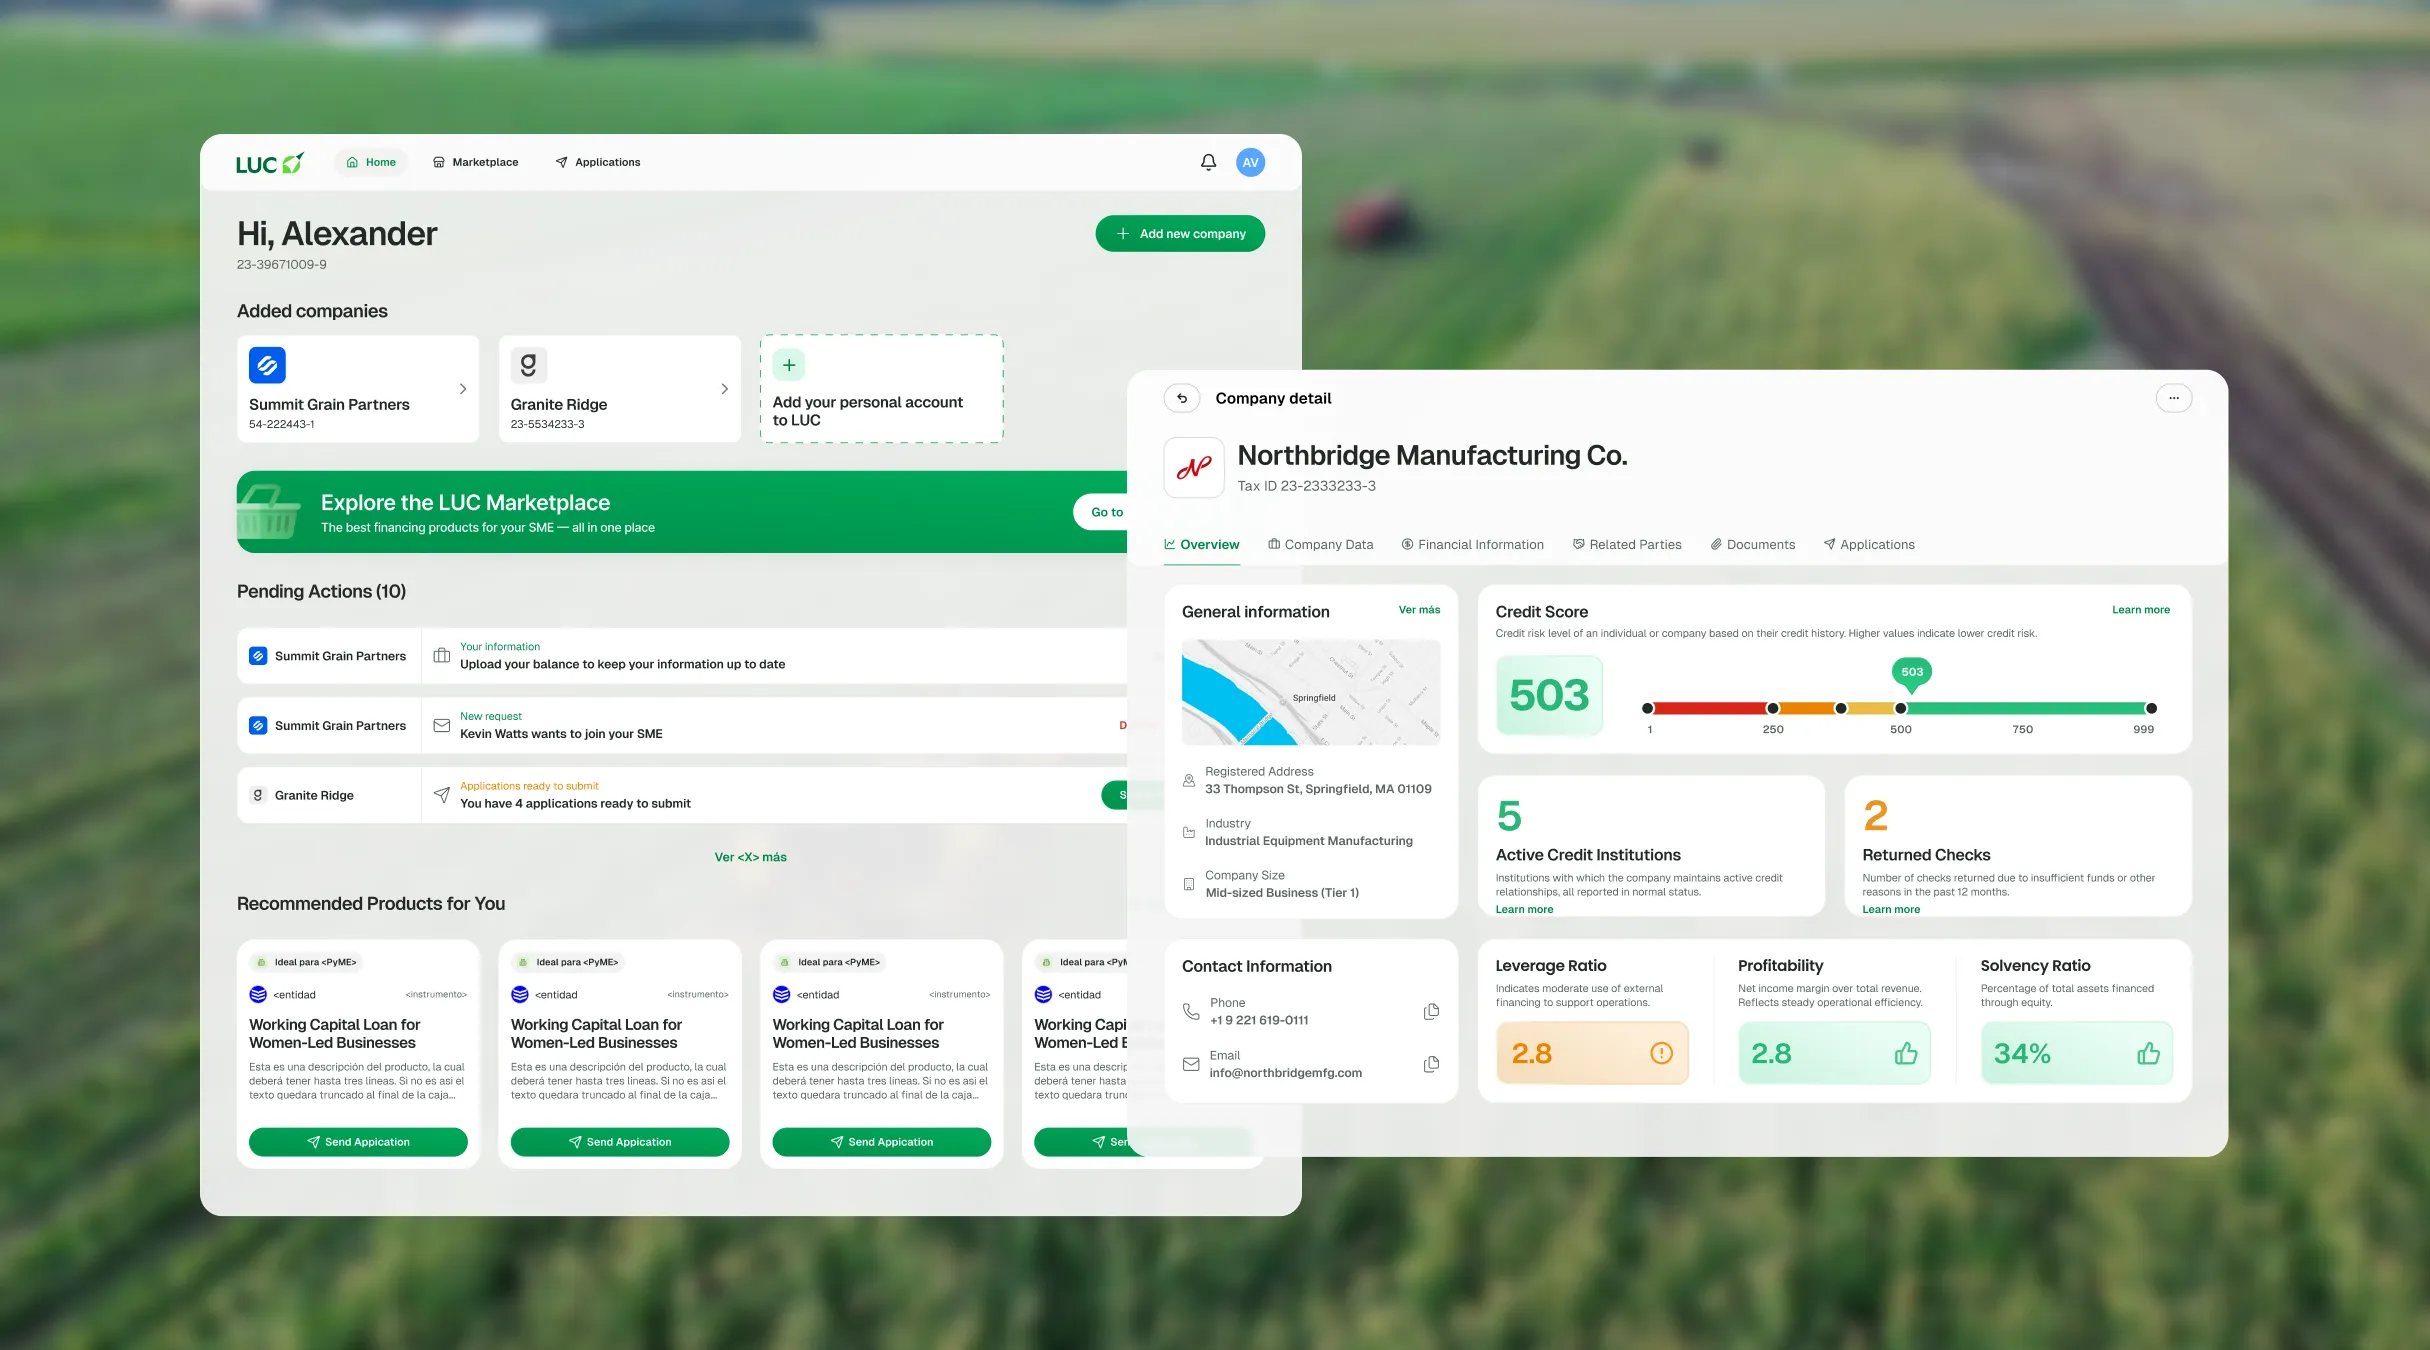Click the Add new company button

point(1180,234)
